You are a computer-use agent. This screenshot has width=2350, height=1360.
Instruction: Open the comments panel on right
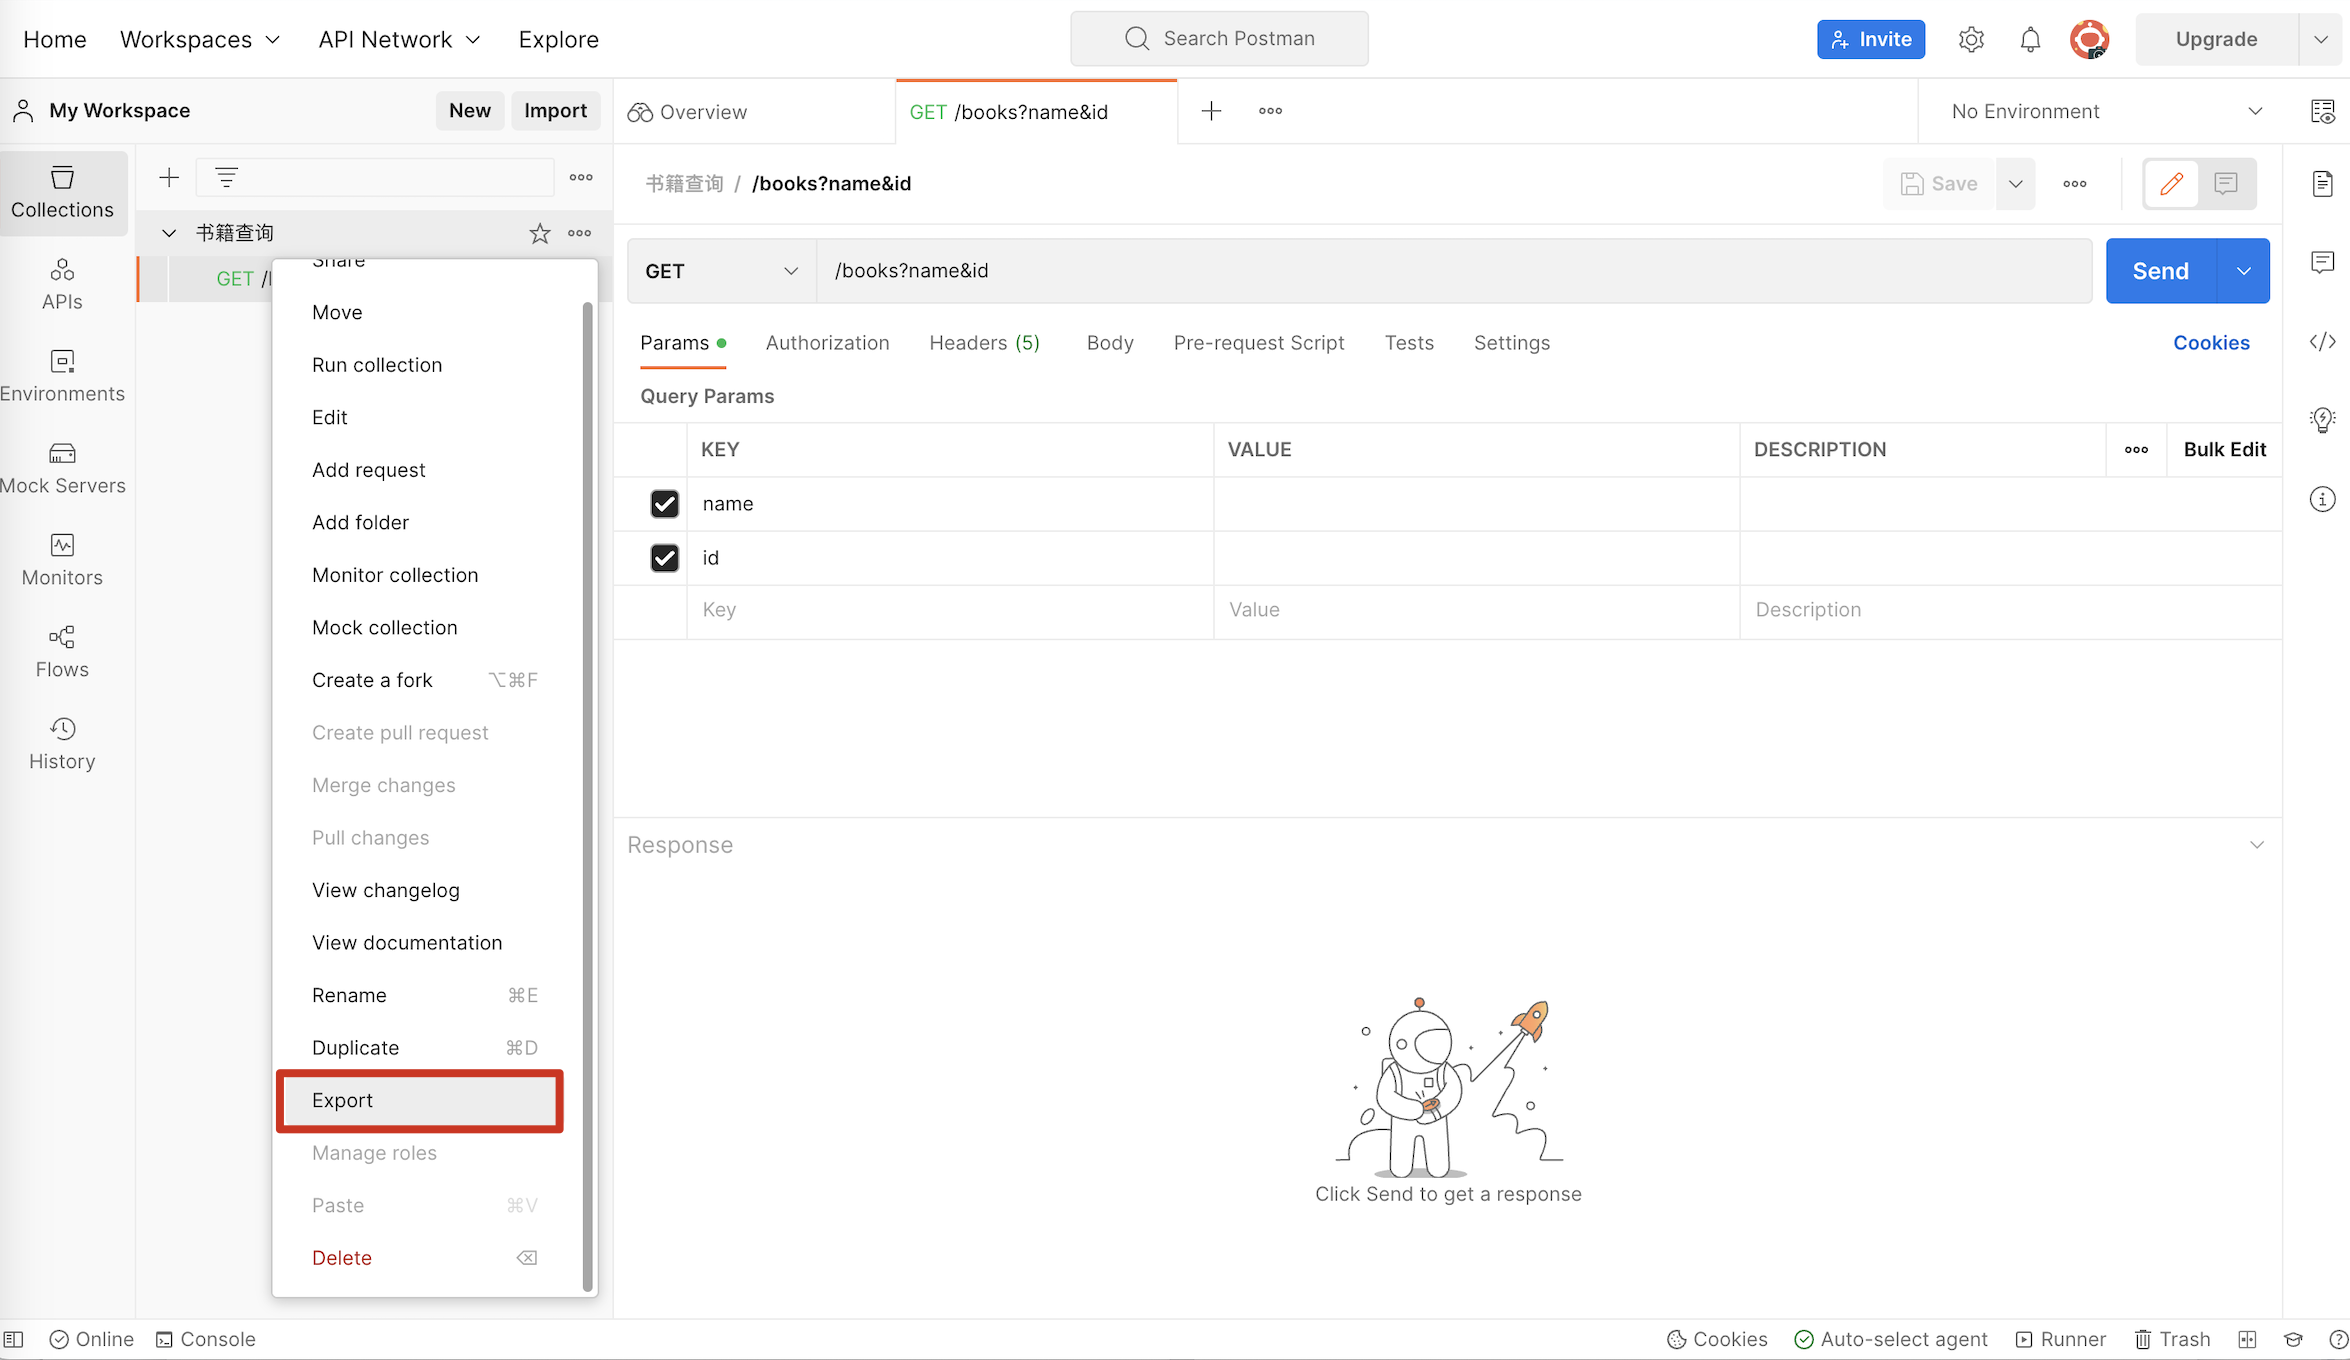tap(2322, 262)
